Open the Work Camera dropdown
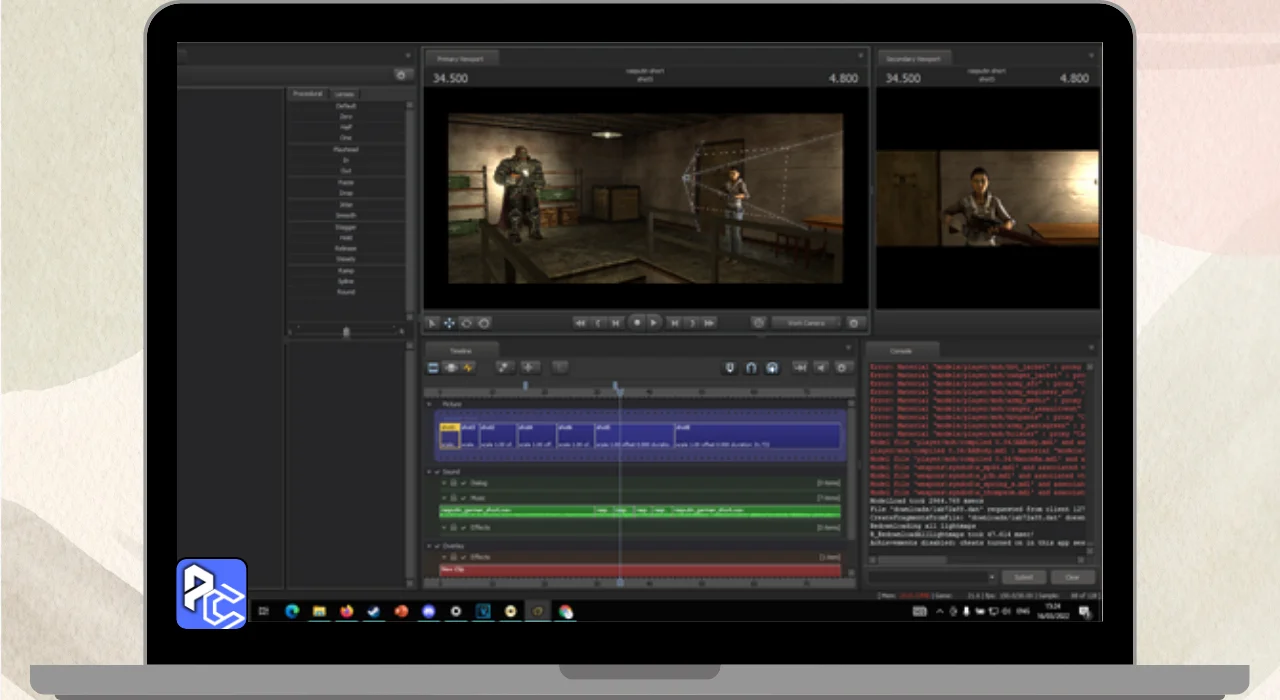 [806, 323]
